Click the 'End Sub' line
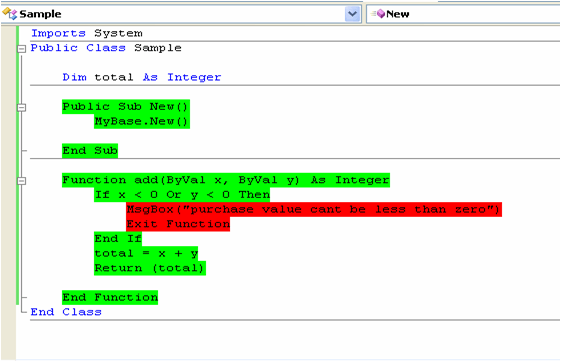 click(x=90, y=151)
